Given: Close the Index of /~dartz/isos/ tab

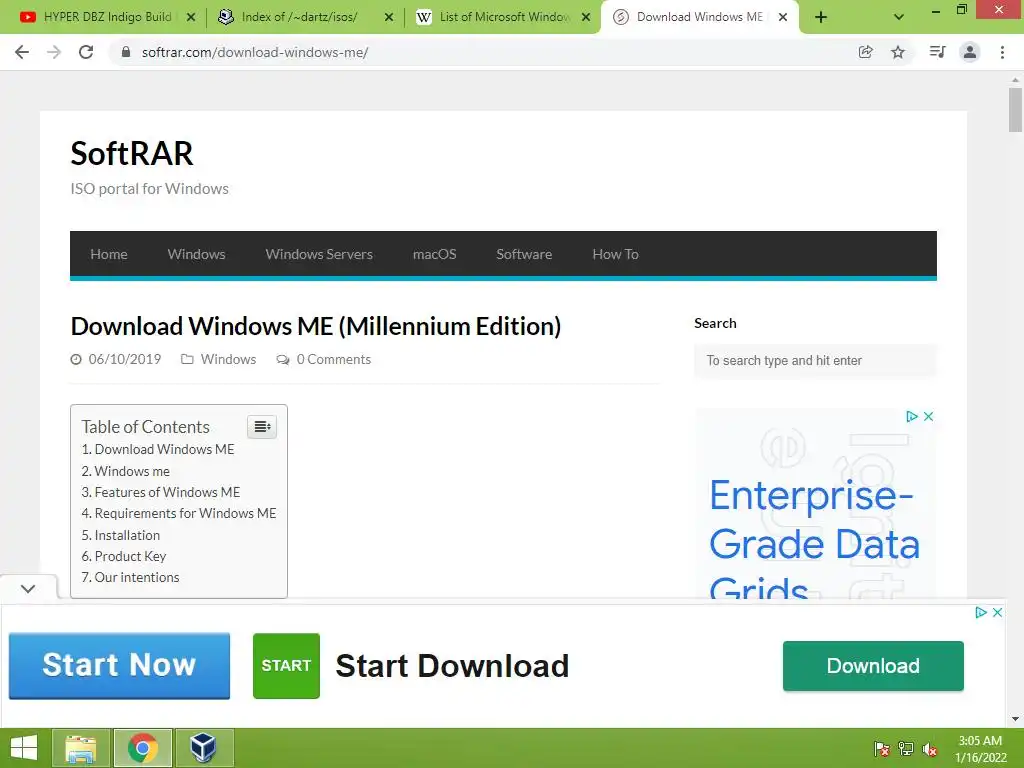Looking at the screenshot, I should click(x=389, y=17).
